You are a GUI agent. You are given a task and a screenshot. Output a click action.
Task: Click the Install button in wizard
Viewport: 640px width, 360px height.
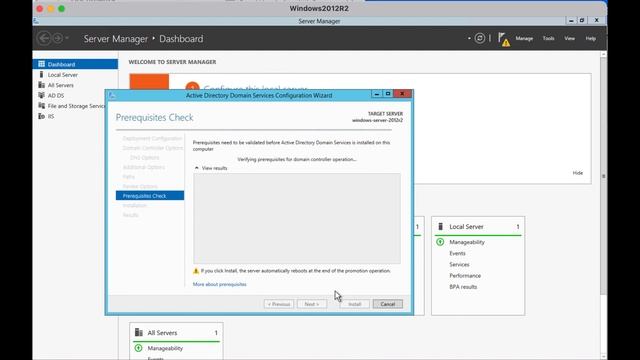tap(354, 304)
